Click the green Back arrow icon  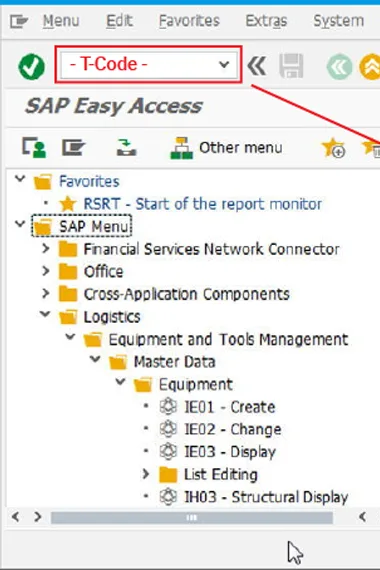point(339,67)
